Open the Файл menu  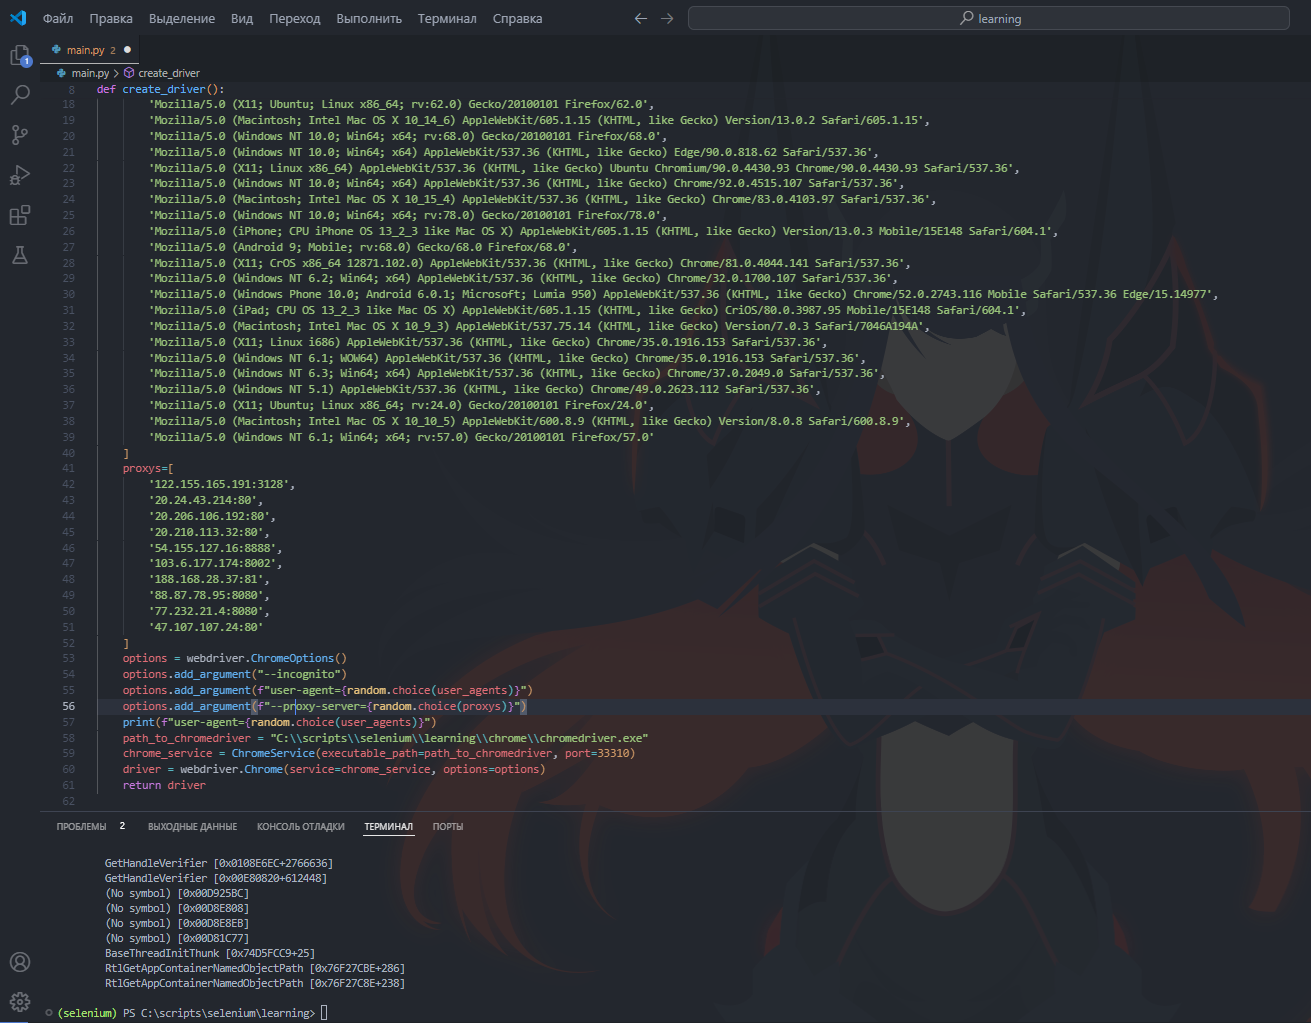click(x=58, y=18)
